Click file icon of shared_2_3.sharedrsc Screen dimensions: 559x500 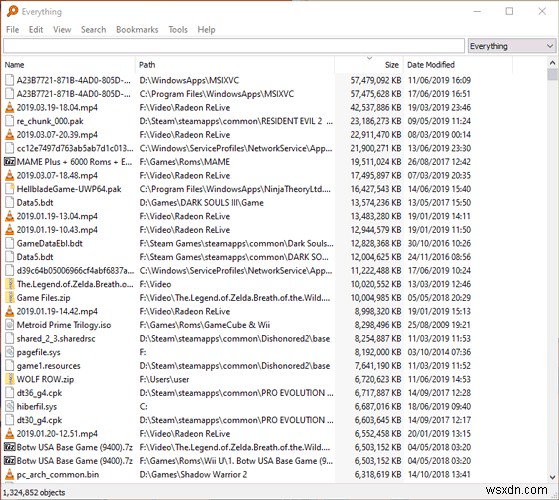[x=10, y=338]
